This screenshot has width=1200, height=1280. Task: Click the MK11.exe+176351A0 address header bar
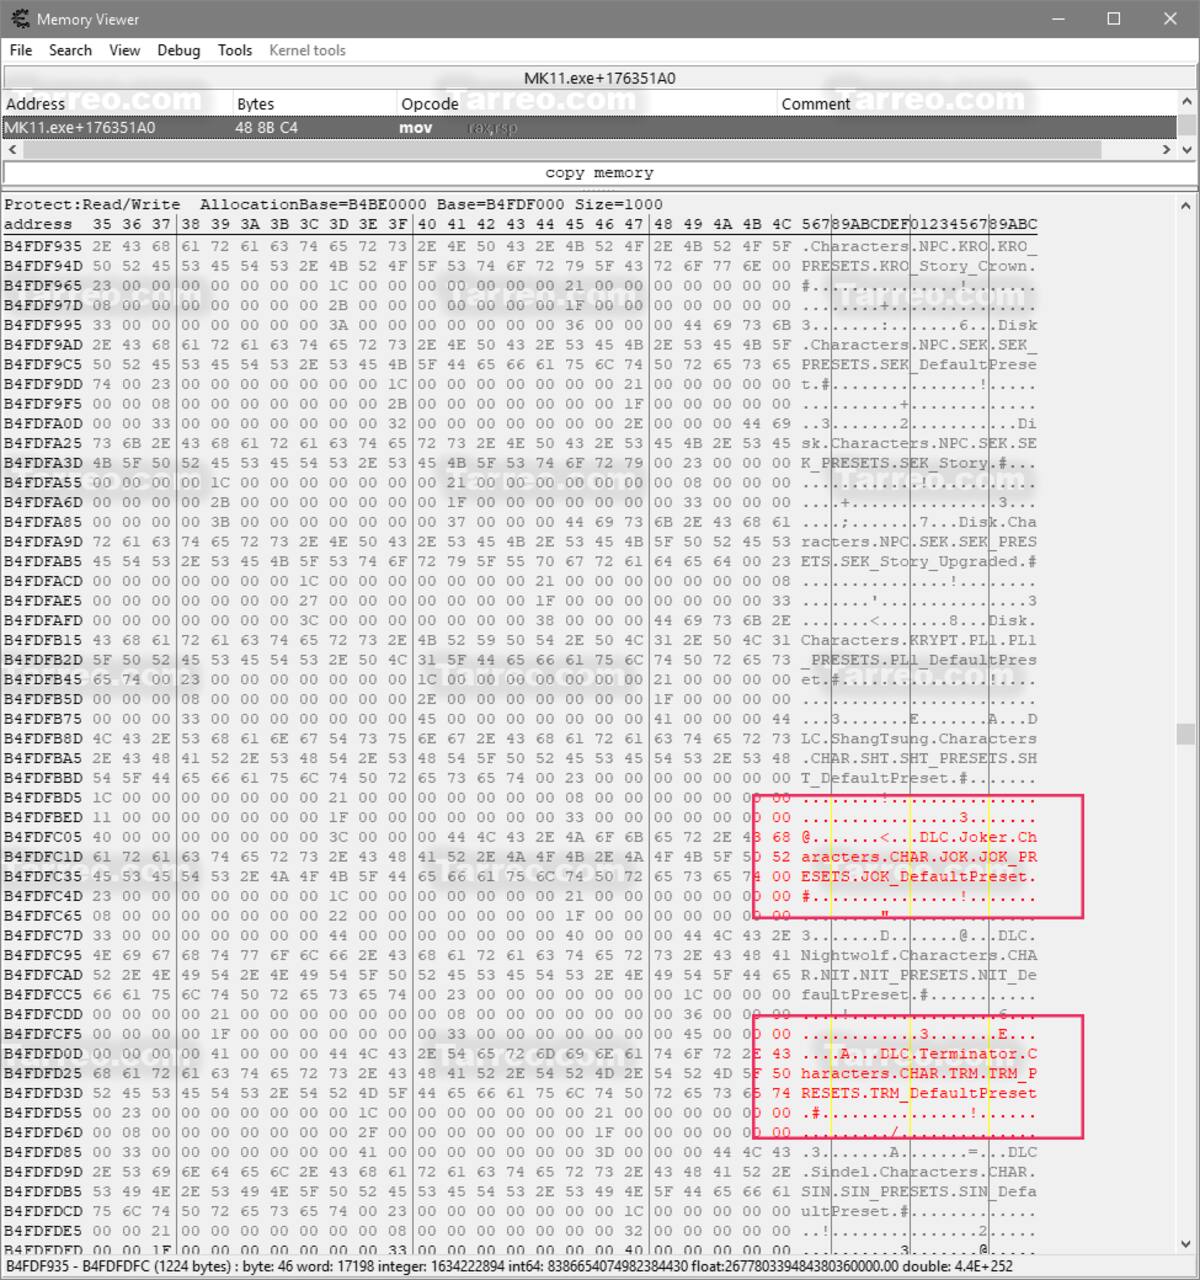coord(599,78)
